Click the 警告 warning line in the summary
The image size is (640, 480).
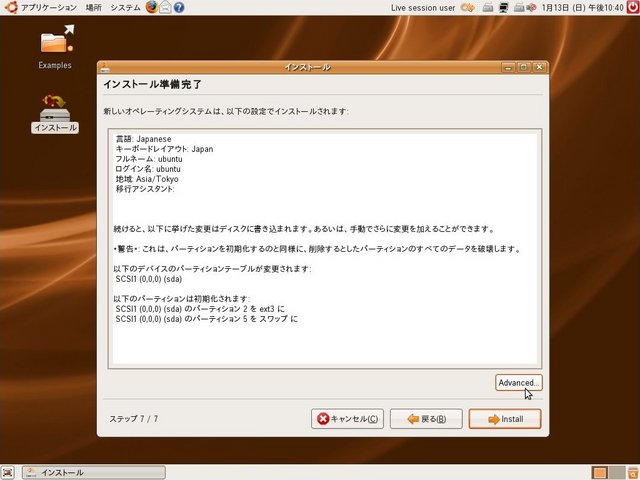[317, 249]
